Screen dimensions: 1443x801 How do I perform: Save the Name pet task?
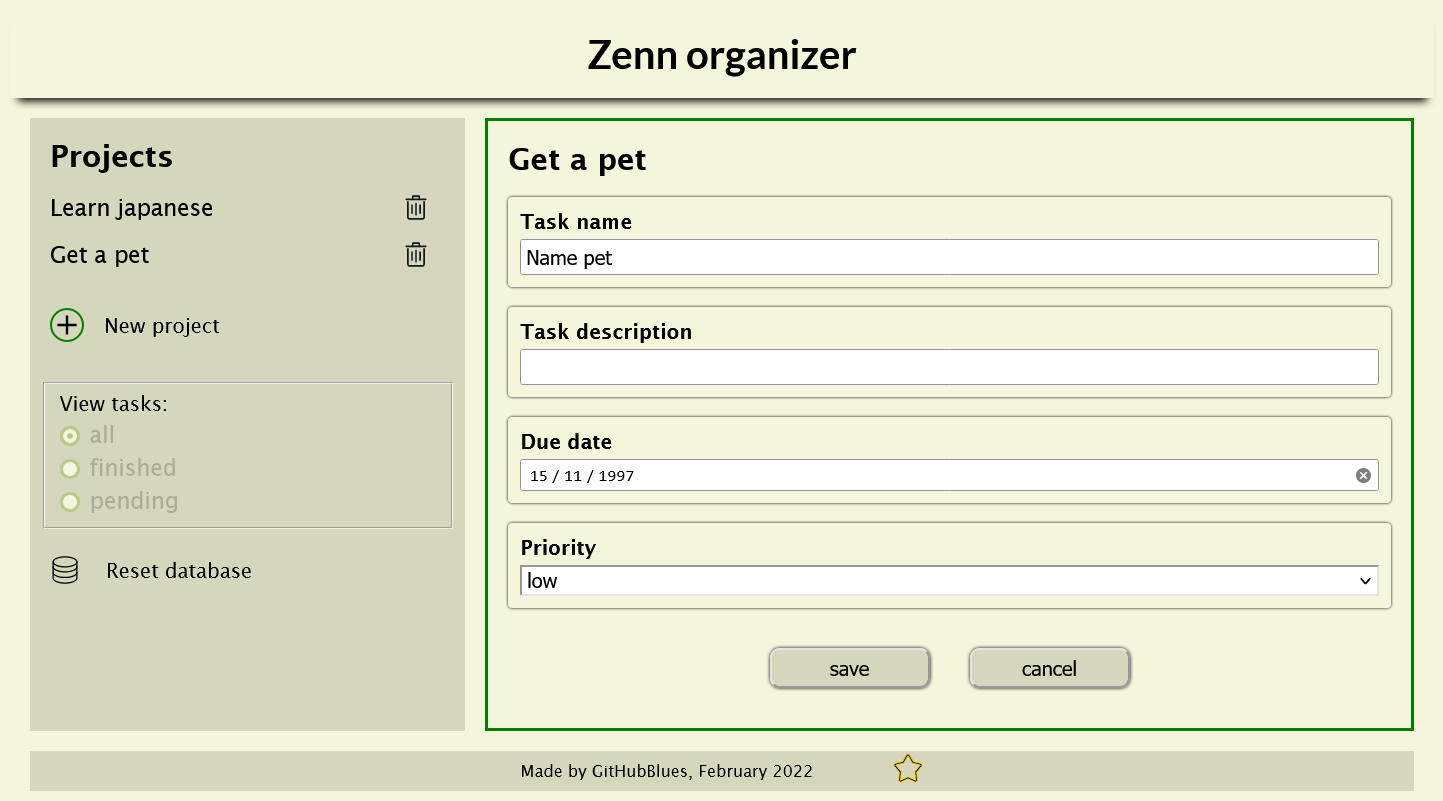click(849, 668)
